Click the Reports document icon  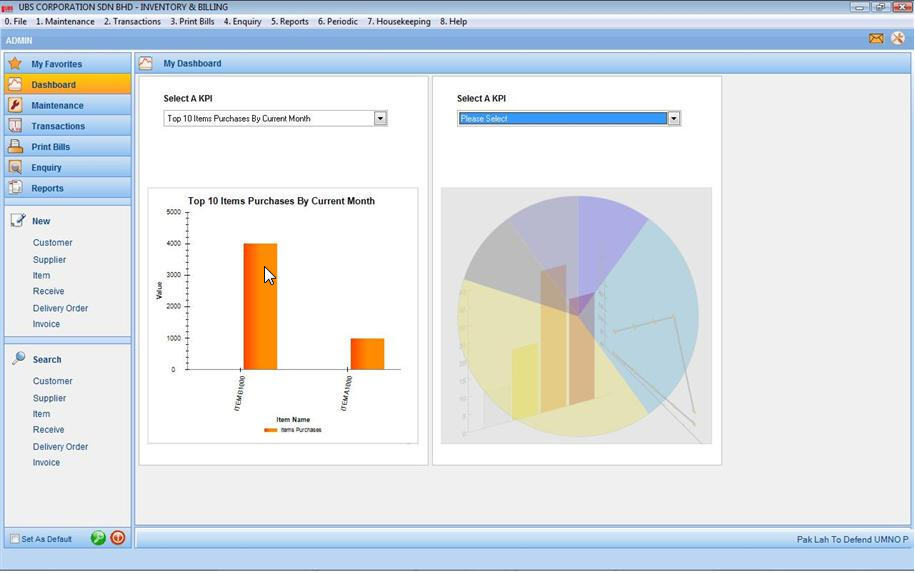point(15,187)
